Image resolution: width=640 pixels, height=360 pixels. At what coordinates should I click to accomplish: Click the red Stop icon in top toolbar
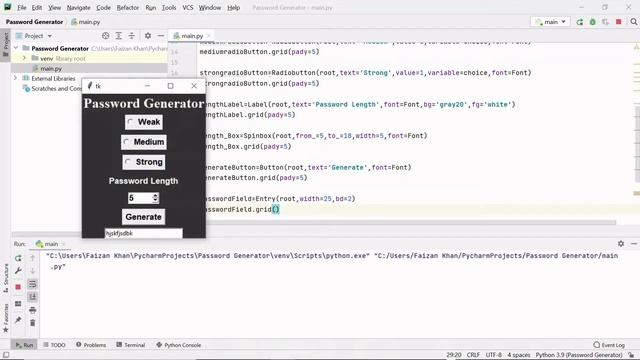[x=619, y=22]
